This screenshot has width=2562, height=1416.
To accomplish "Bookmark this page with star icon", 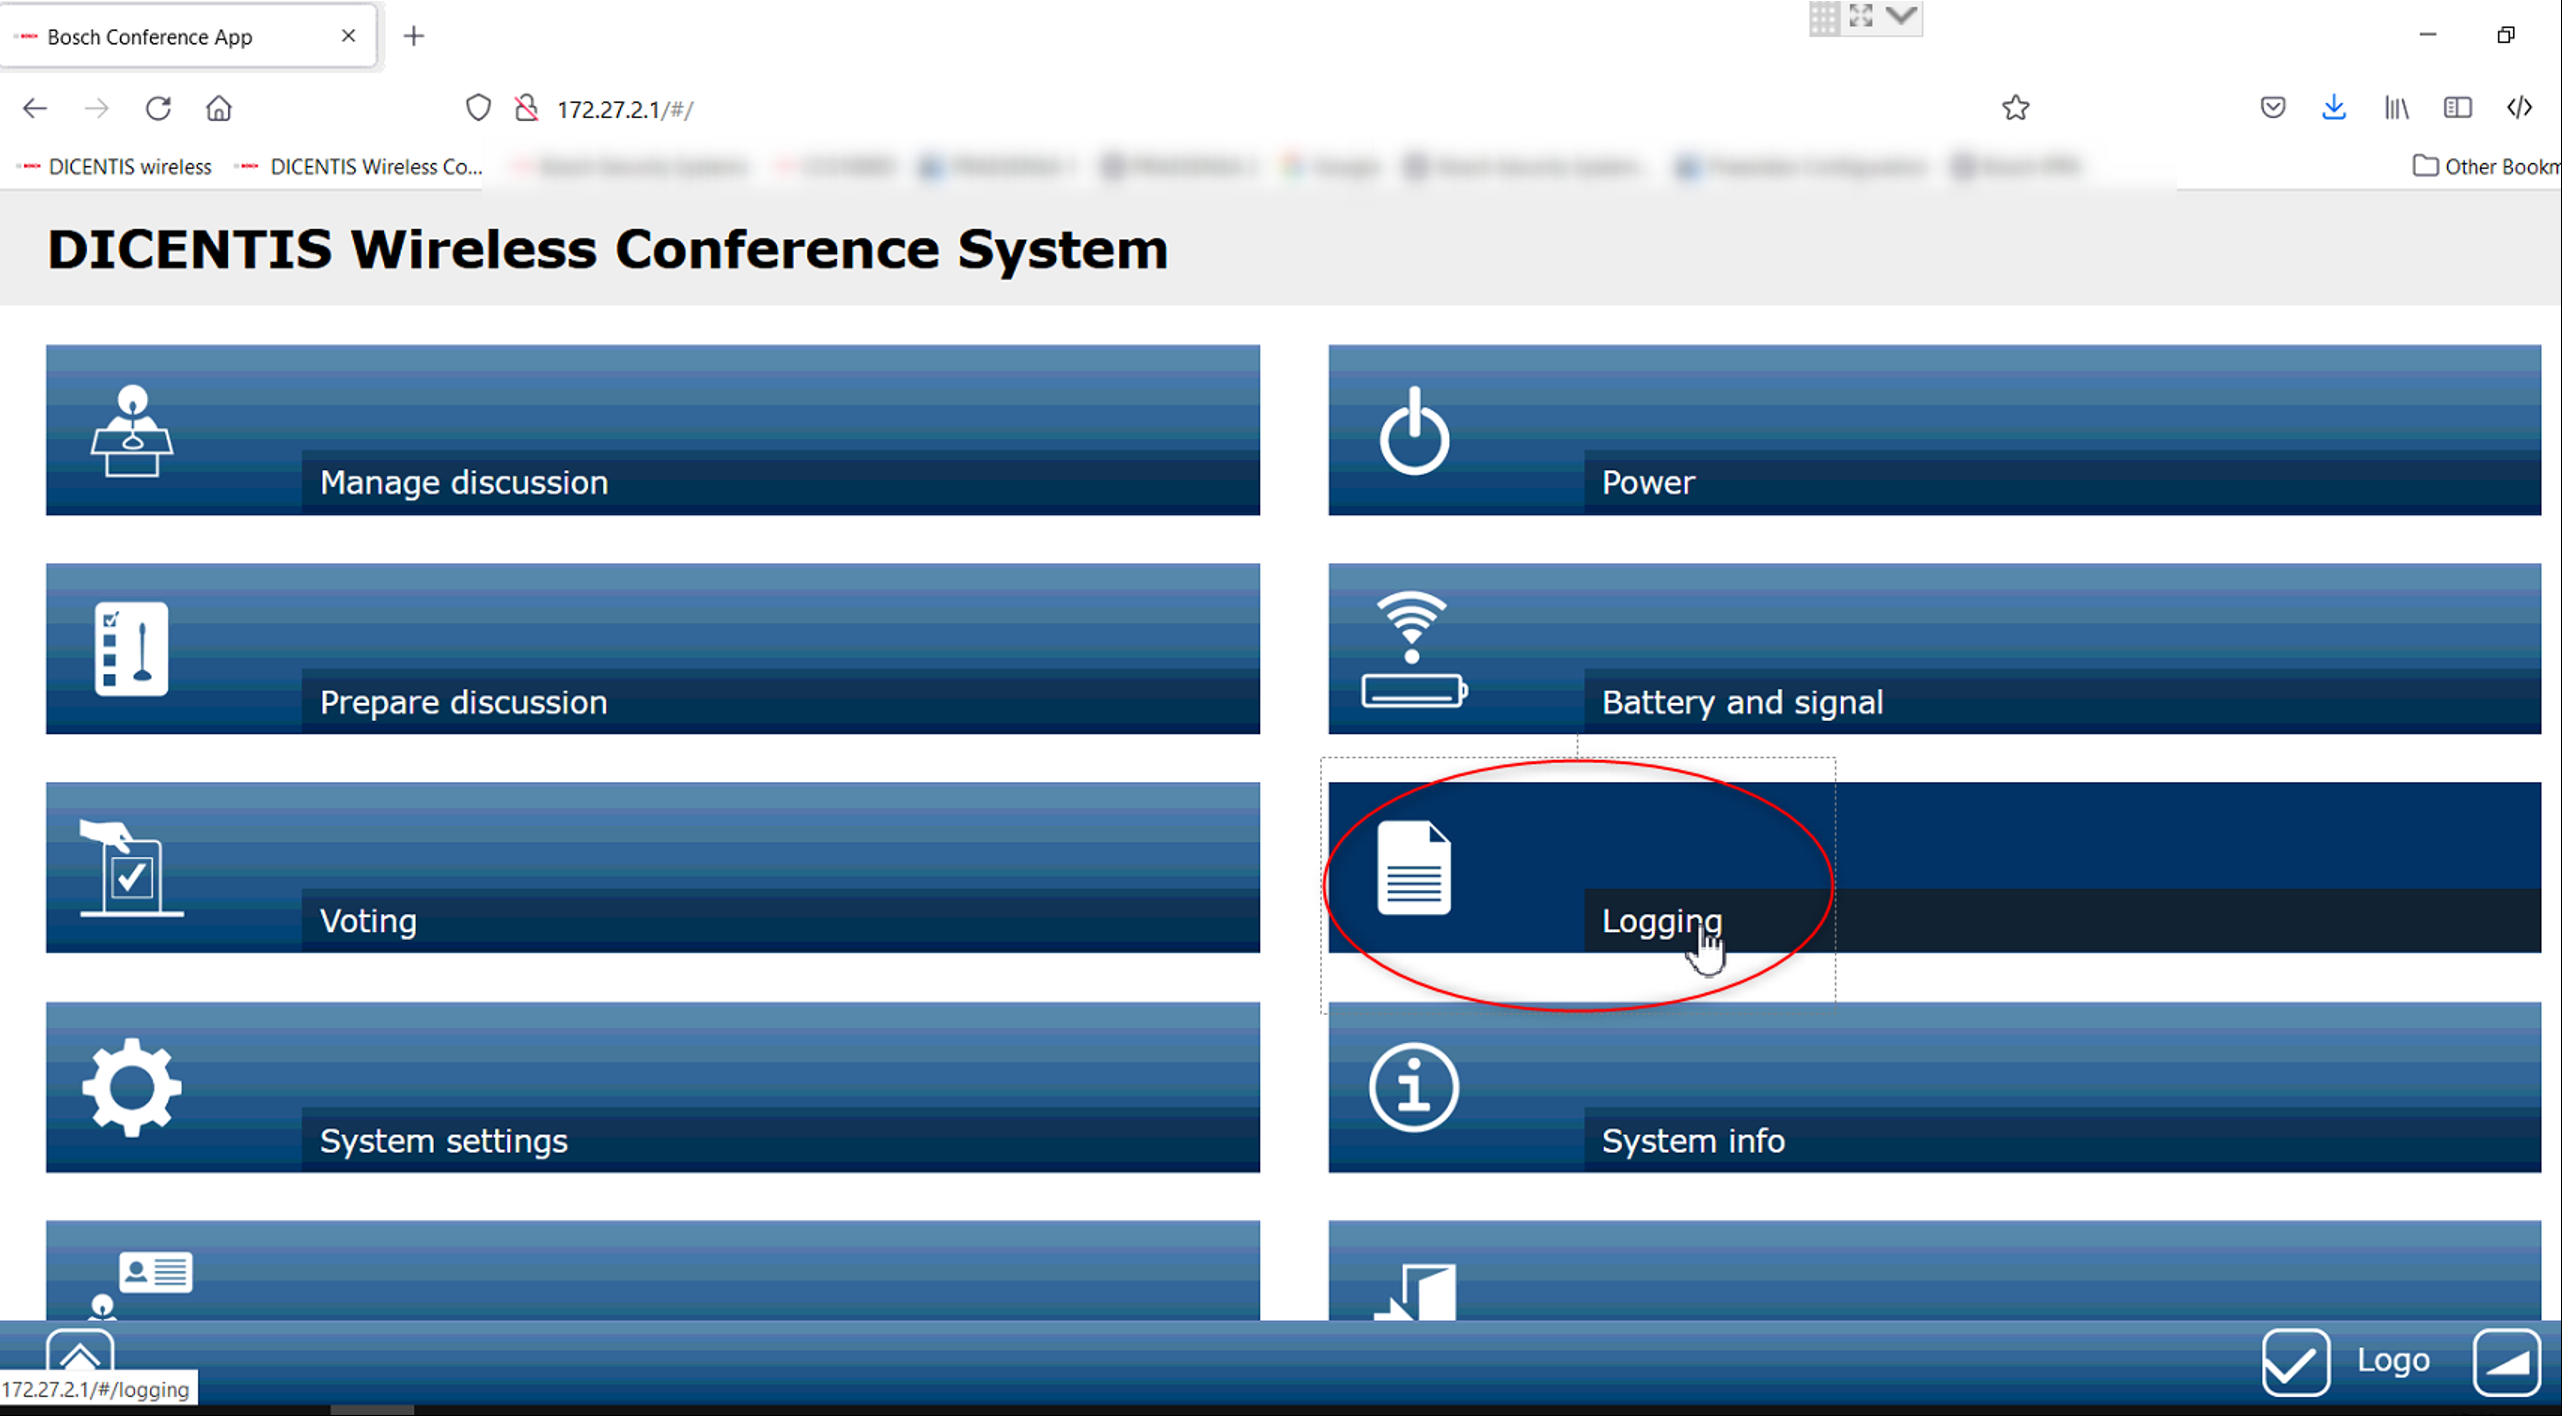I will 2015,108.
